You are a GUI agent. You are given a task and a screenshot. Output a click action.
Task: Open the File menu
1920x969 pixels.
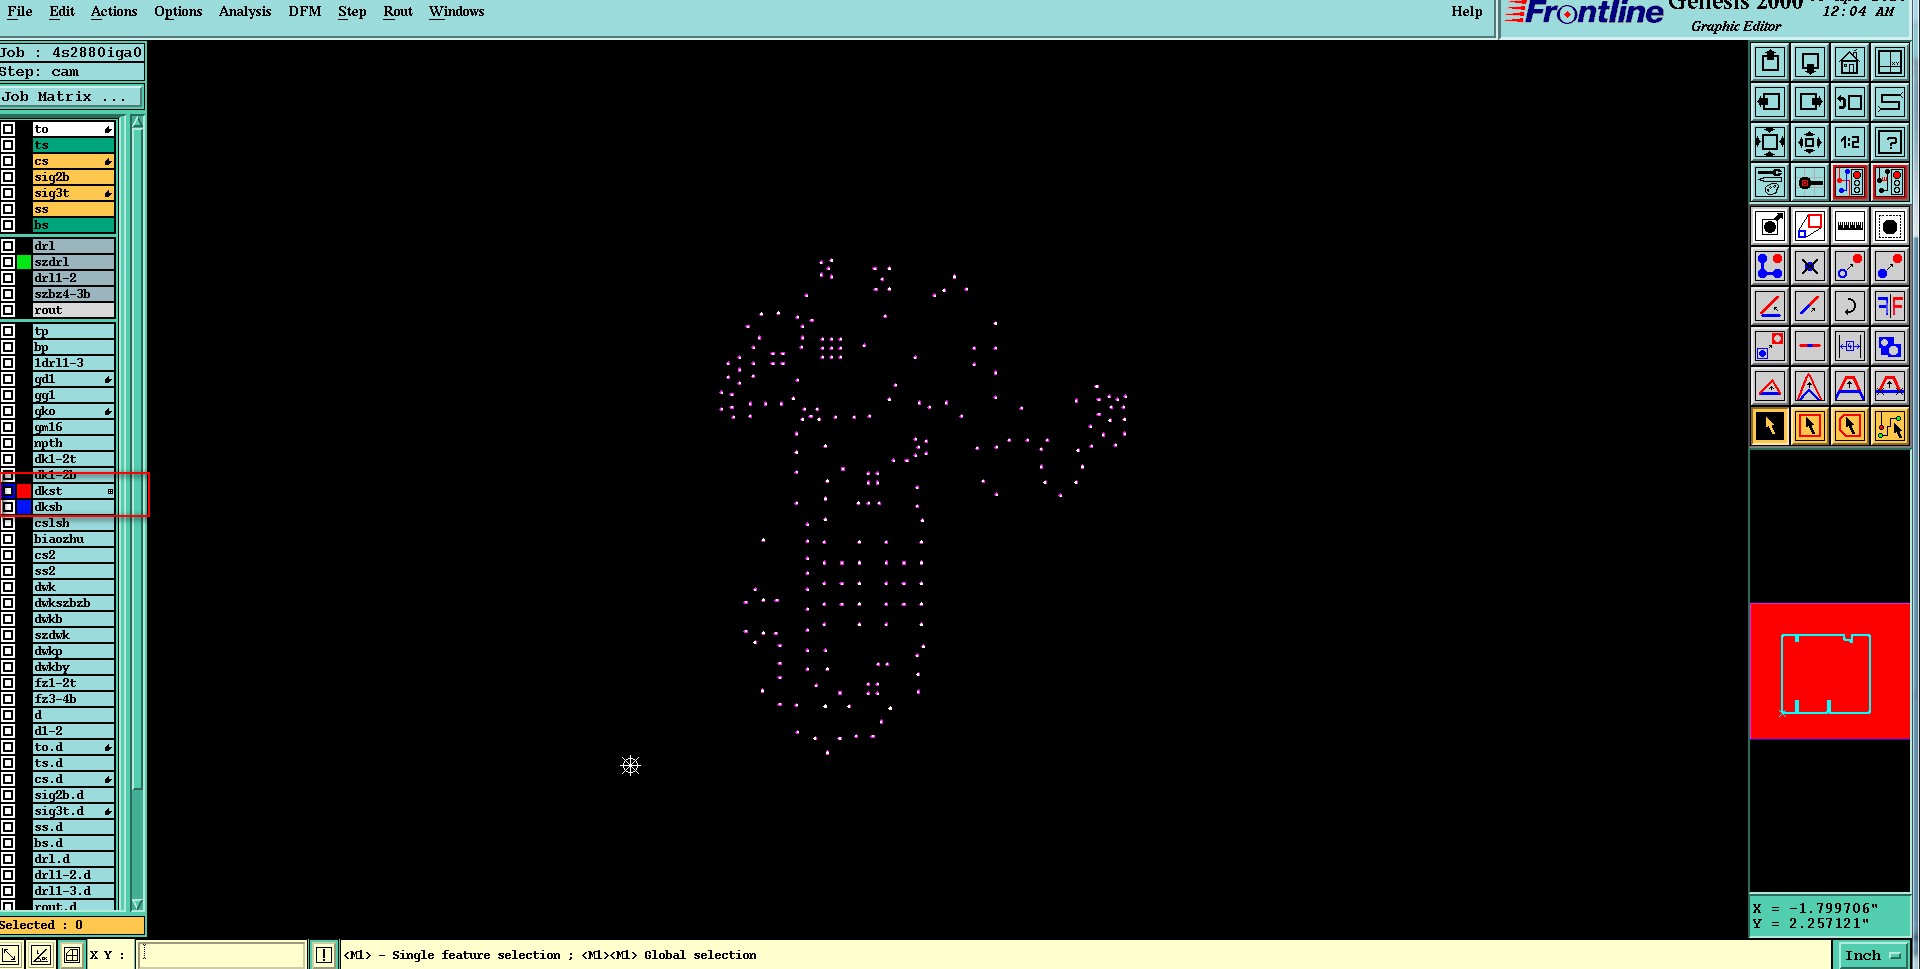point(20,11)
